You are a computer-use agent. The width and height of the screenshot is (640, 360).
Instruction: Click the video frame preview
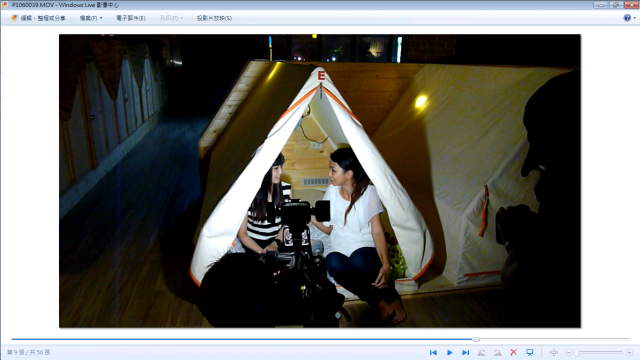(x=320, y=181)
